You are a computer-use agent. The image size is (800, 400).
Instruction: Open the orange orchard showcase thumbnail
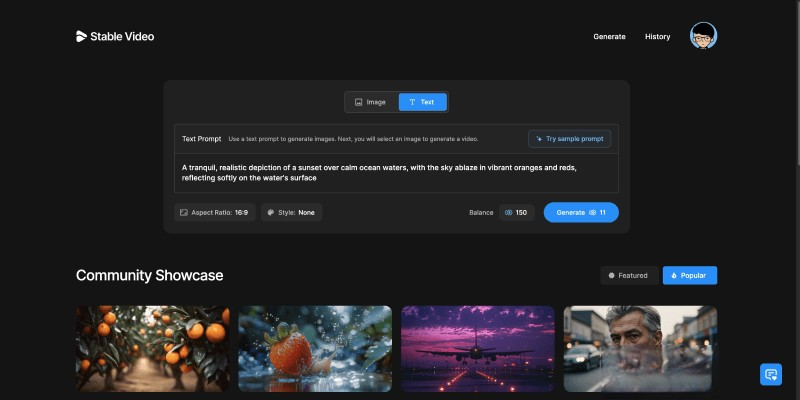tap(153, 348)
